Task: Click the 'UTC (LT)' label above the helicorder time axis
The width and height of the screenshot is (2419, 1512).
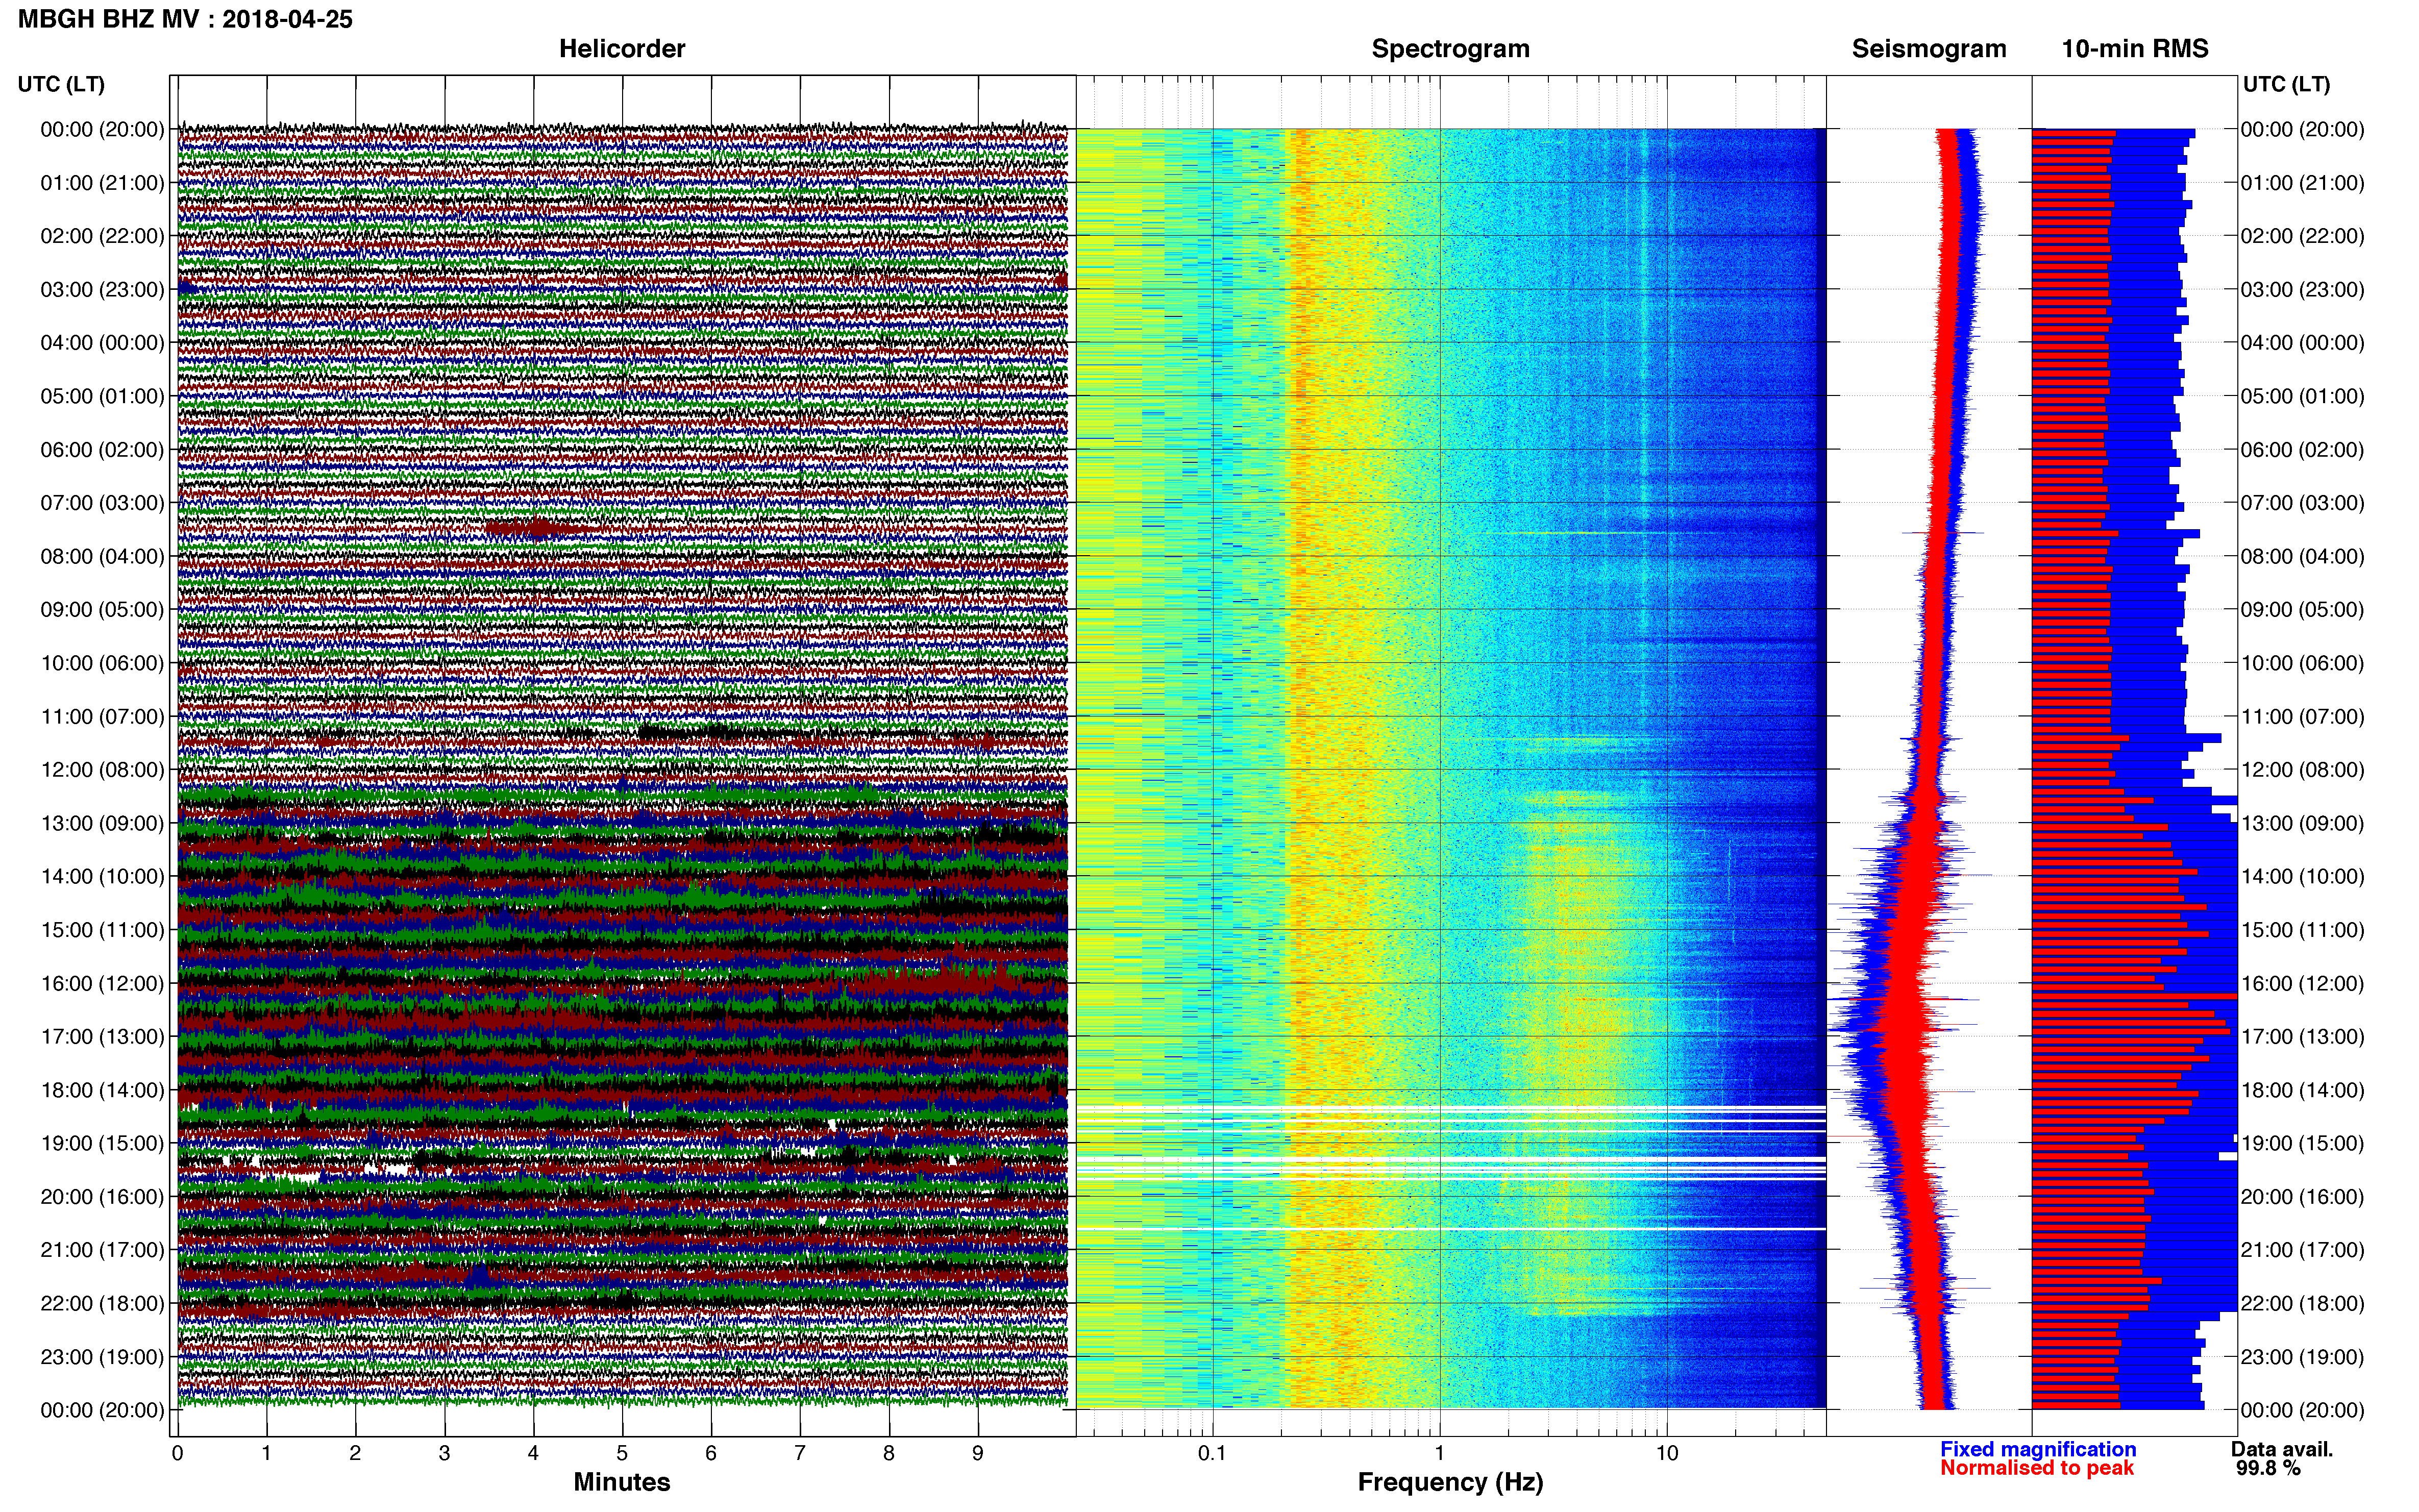Action: (x=61, y=84)
